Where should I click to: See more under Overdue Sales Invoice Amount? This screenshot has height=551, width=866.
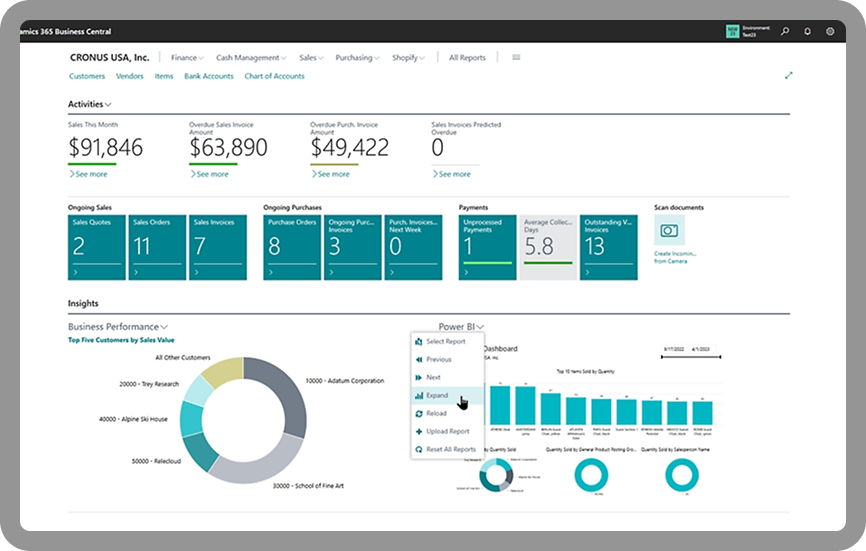[209, 174]
